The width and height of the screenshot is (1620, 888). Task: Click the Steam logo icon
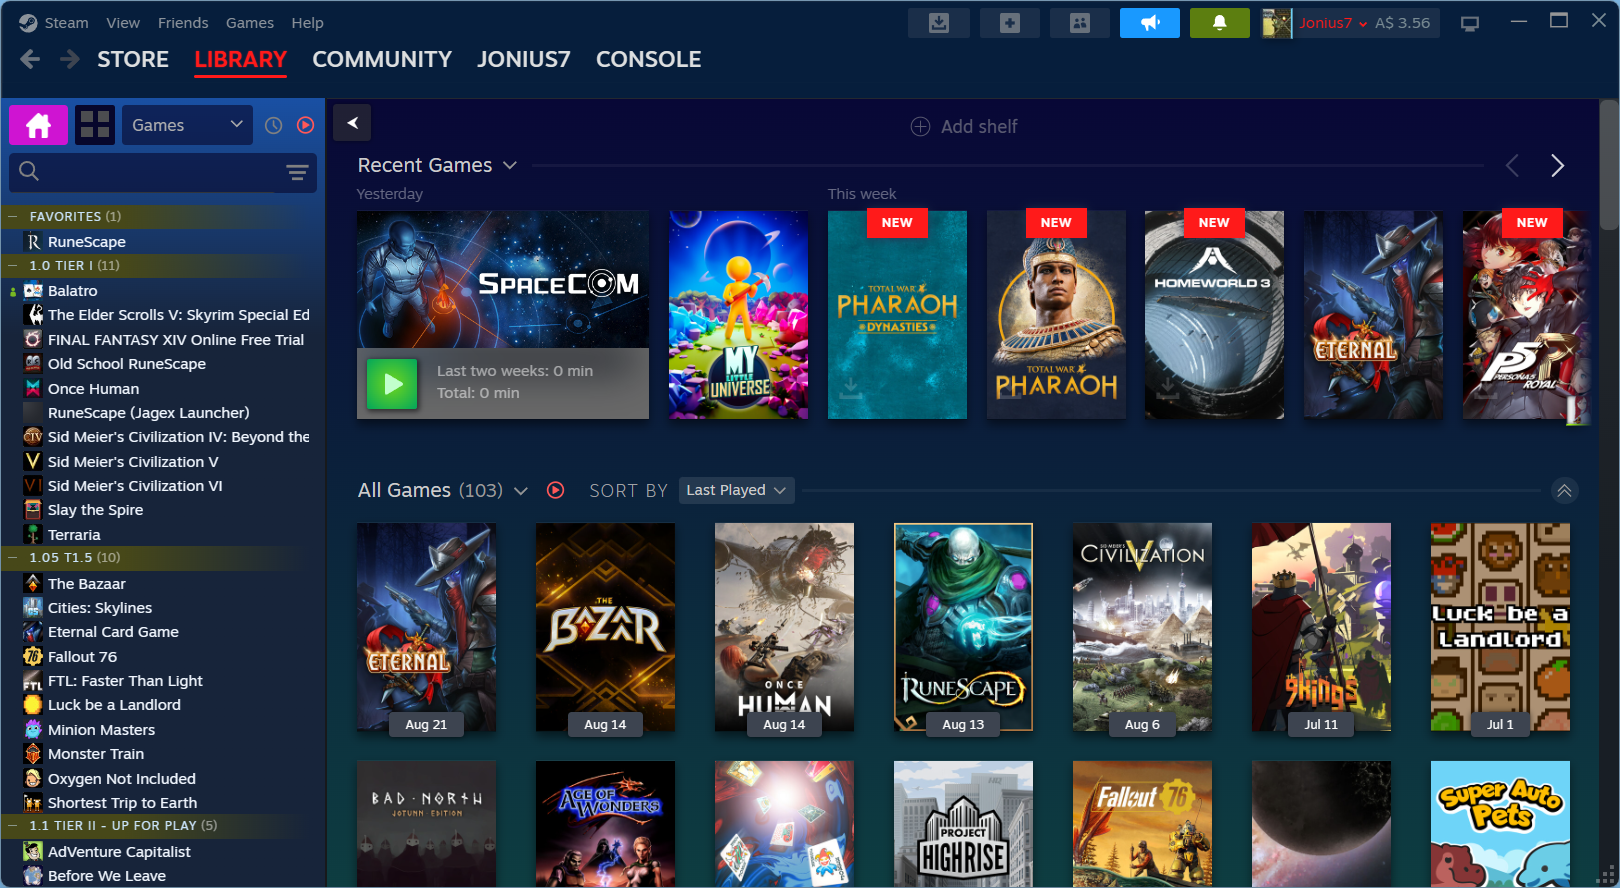coord(28,23)
